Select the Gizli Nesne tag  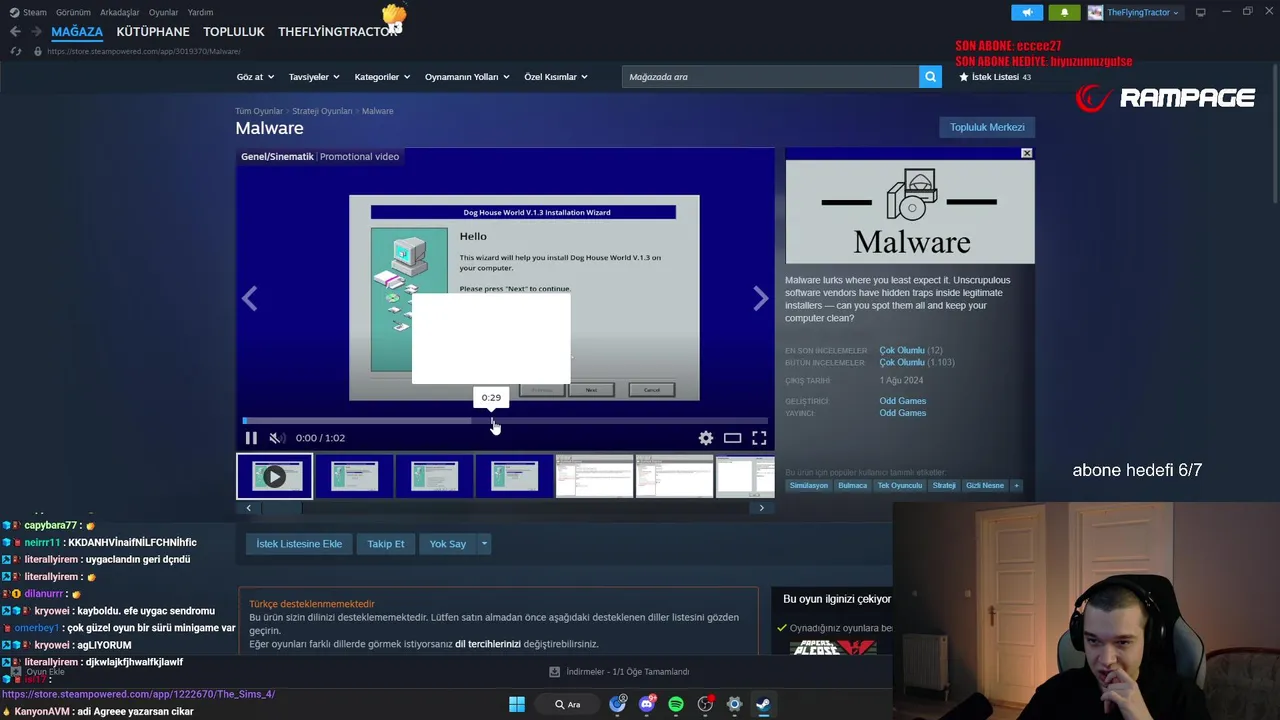pos(985,485)
